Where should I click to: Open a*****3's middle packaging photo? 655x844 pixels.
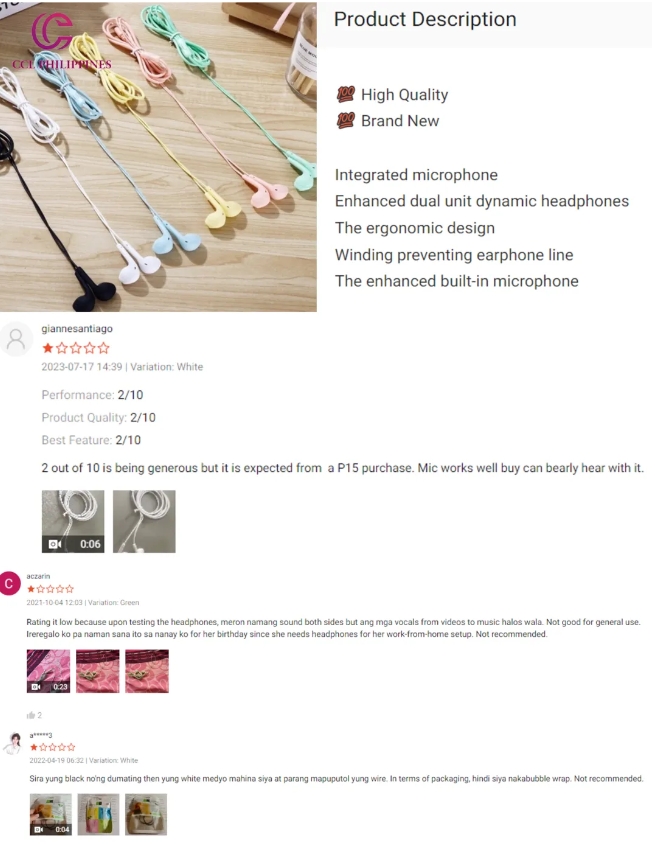pos(98,814)
